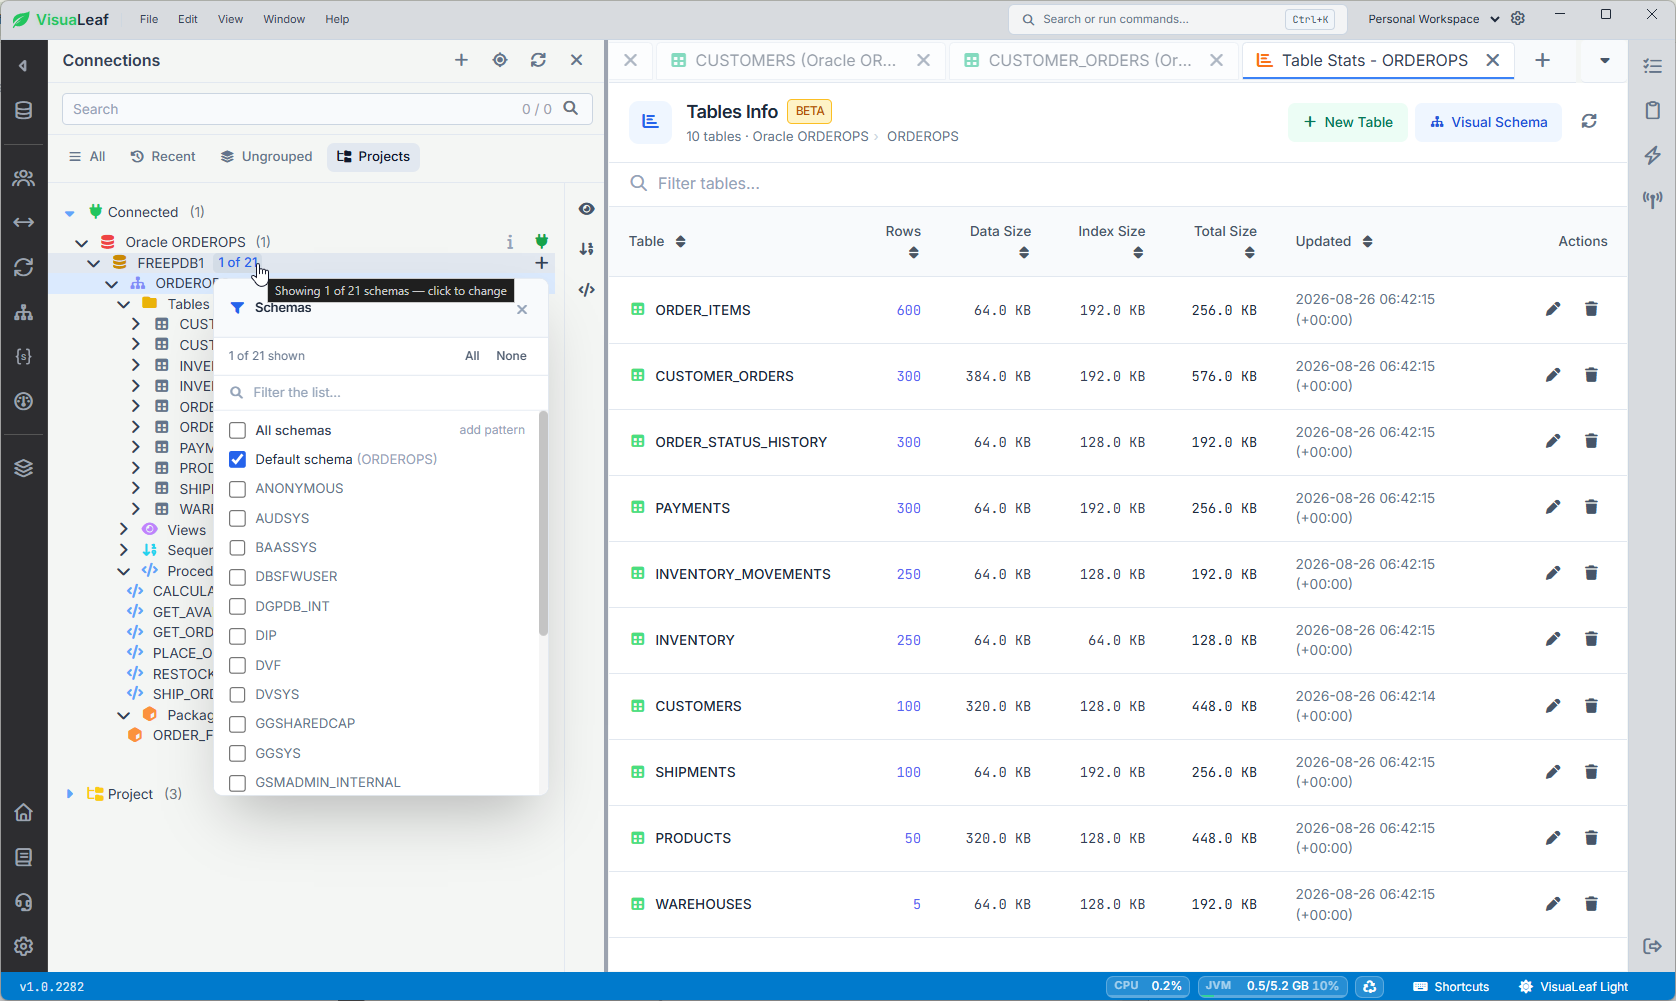Image resolution: width=1676 pixels, height=1001 pixels.
Task: Click the locate target icon in Connections header
Action: 500,60
